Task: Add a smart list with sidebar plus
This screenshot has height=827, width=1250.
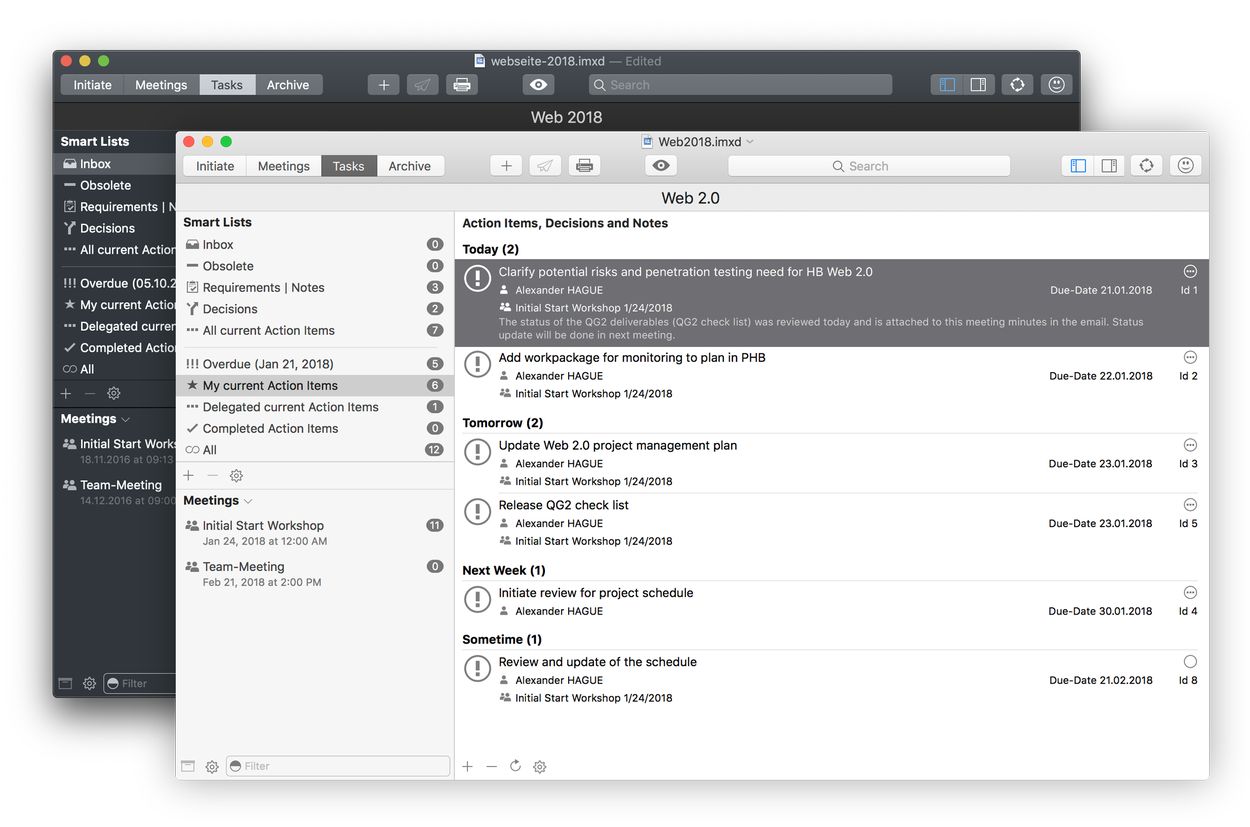Action: coord(188,476)
